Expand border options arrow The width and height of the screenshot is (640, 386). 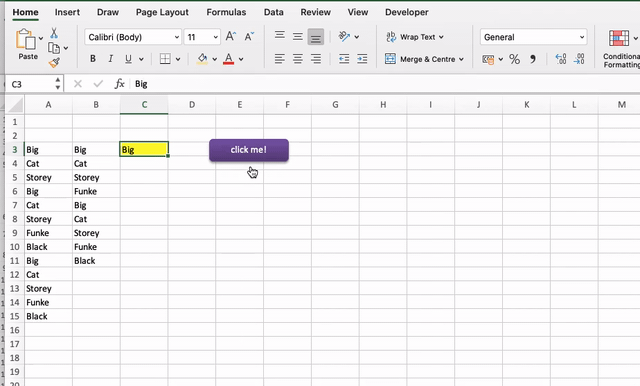pos(178,59)
